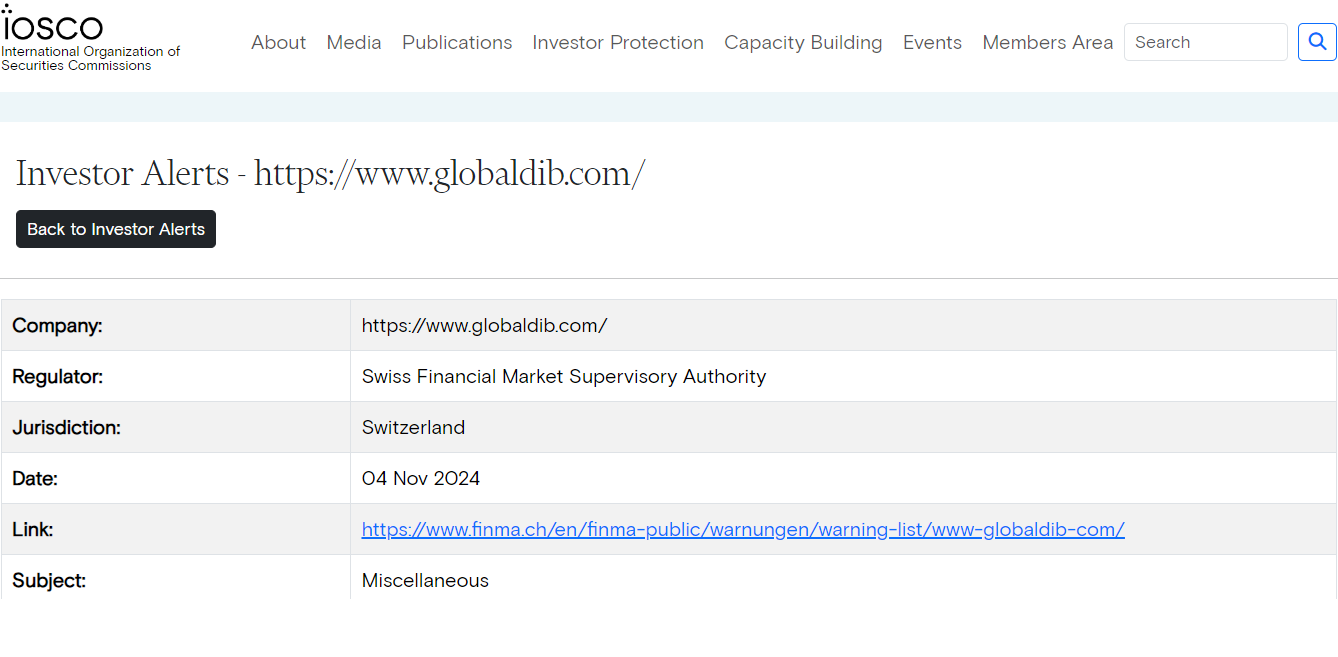Select Investor Protection in navigation bar
Screen dimensions: 1338x657
[618, 42]
